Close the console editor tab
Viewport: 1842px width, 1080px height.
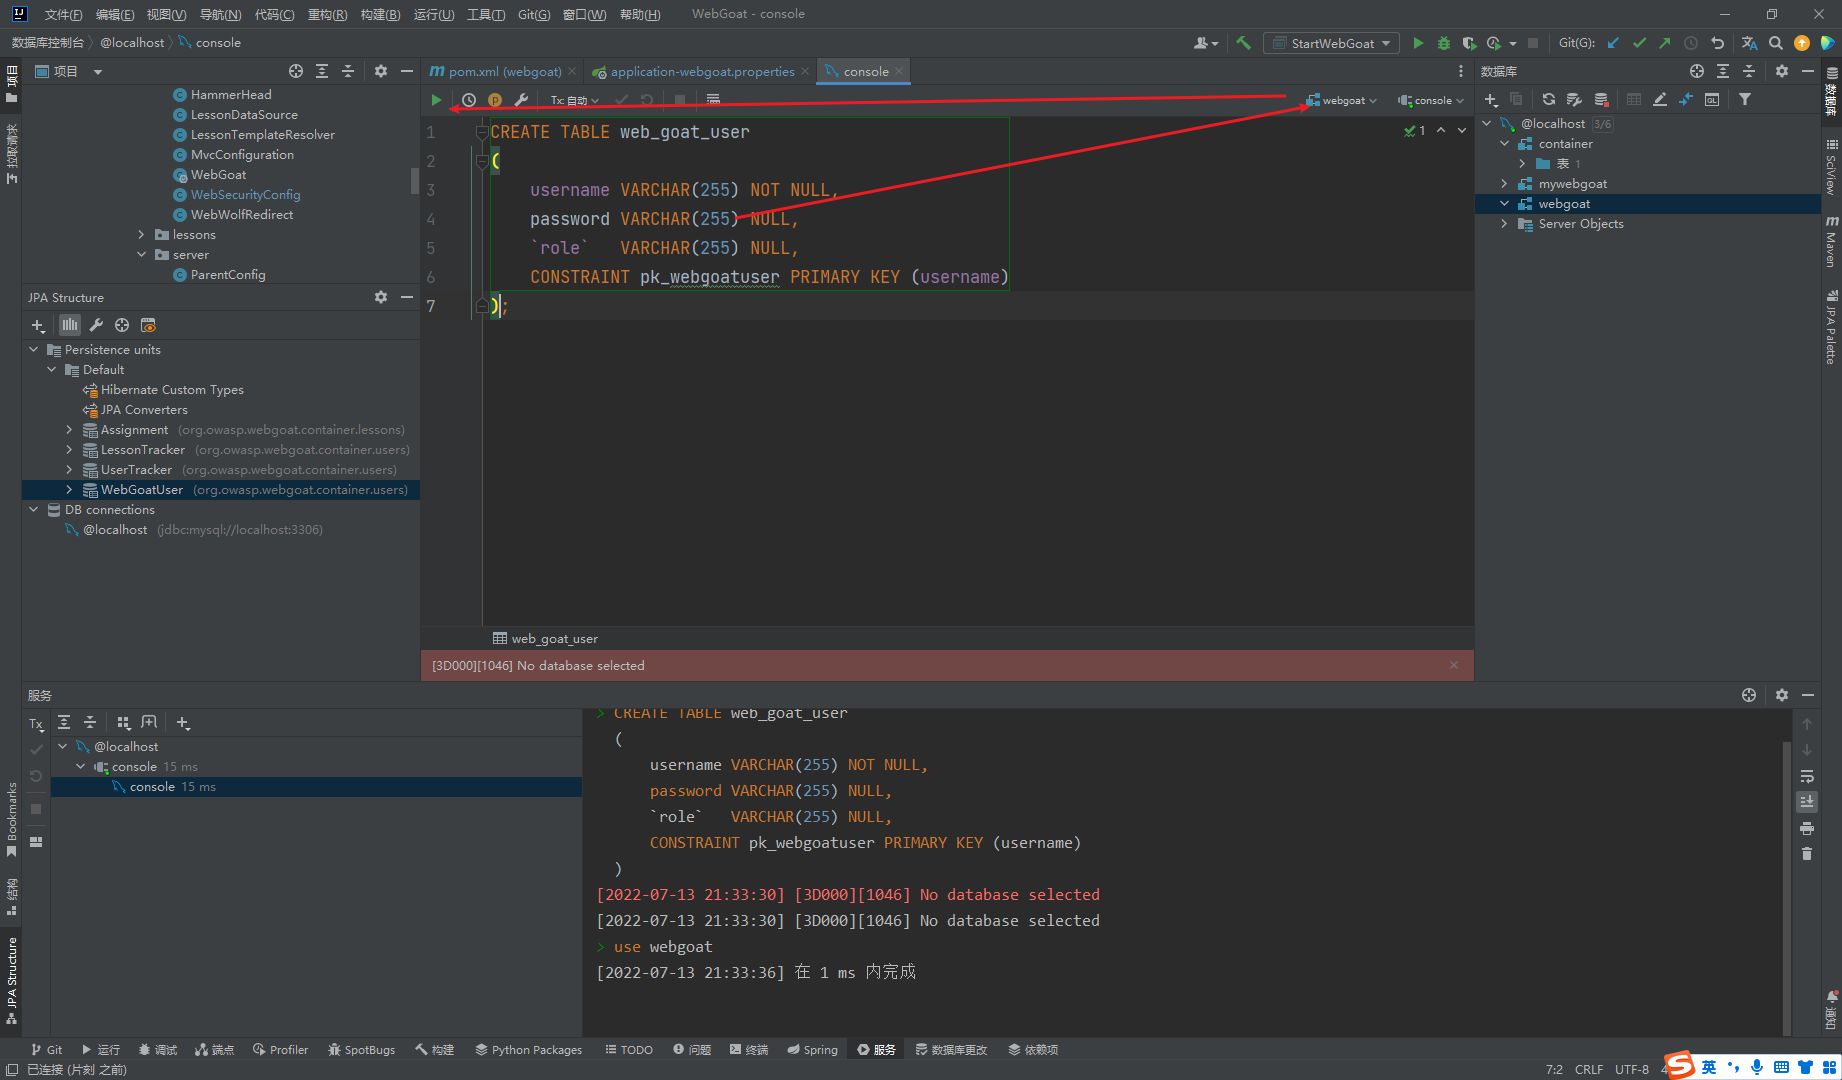(x=899, y=72)
